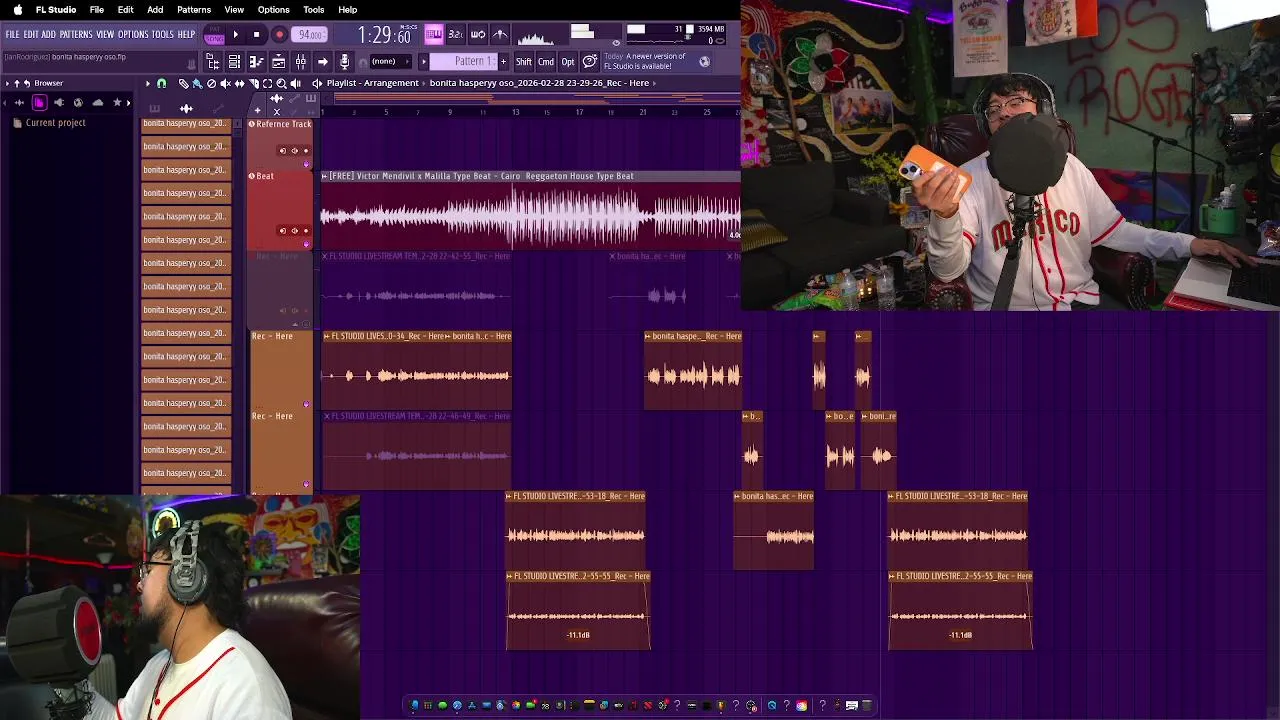This screenshot has width=1280, height=720.
Task: Open the PATTERNS menu in FL Studio
Action: [x=76, y=35]
